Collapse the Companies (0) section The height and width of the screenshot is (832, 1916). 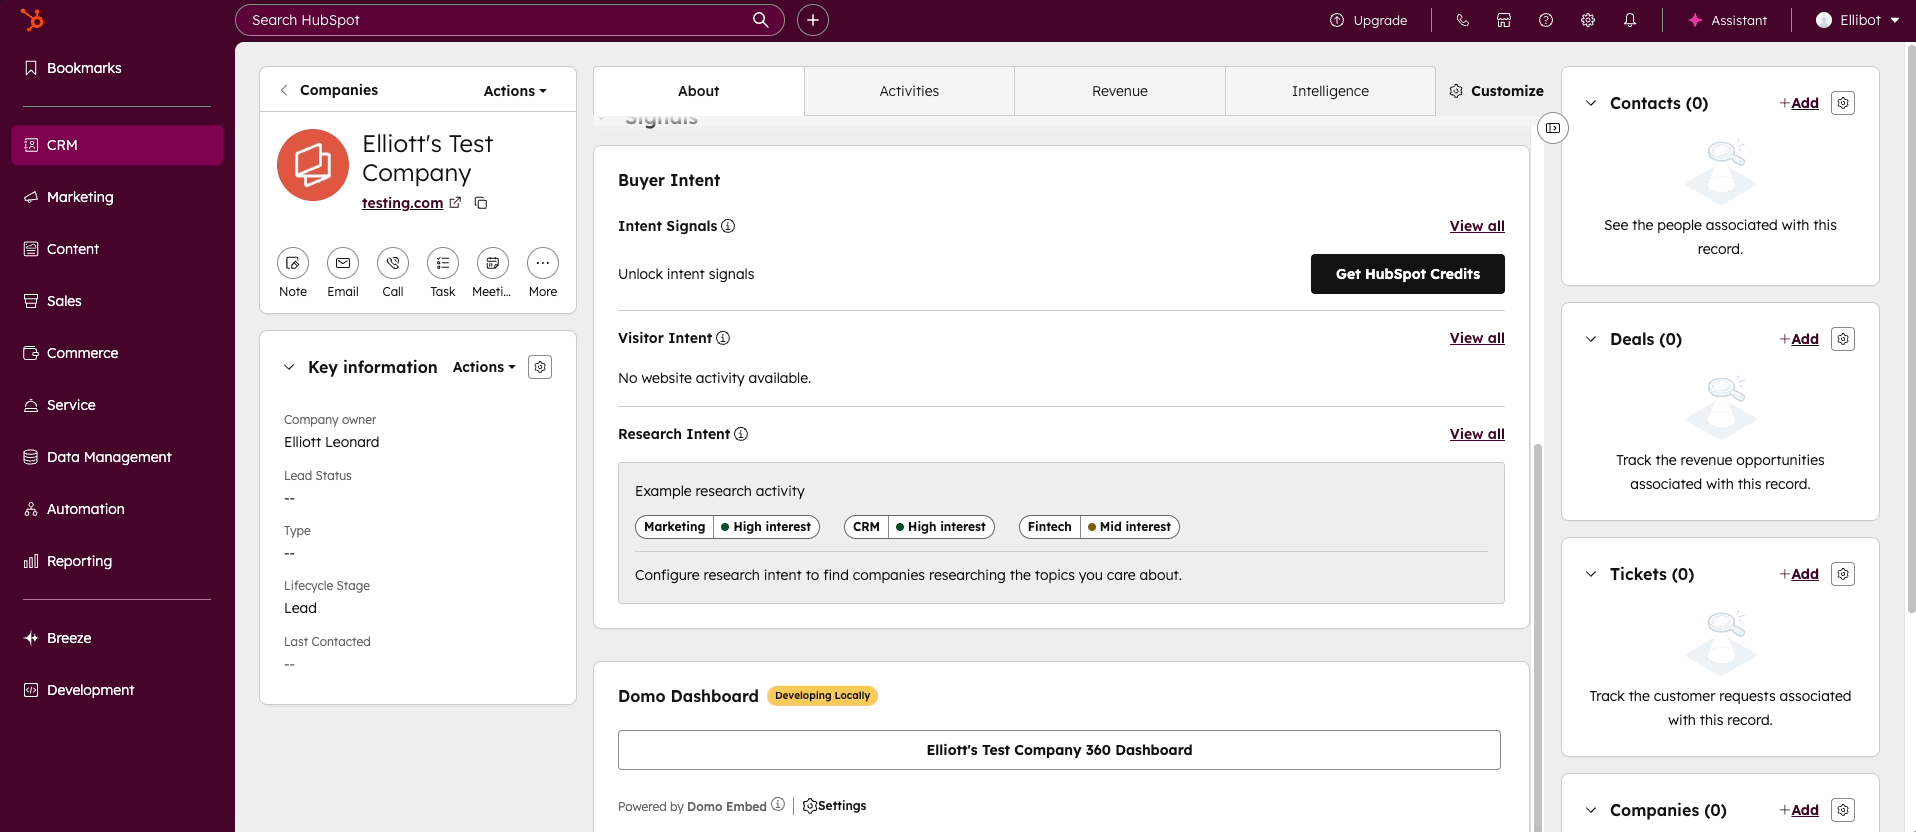(x=1591, y=810)
